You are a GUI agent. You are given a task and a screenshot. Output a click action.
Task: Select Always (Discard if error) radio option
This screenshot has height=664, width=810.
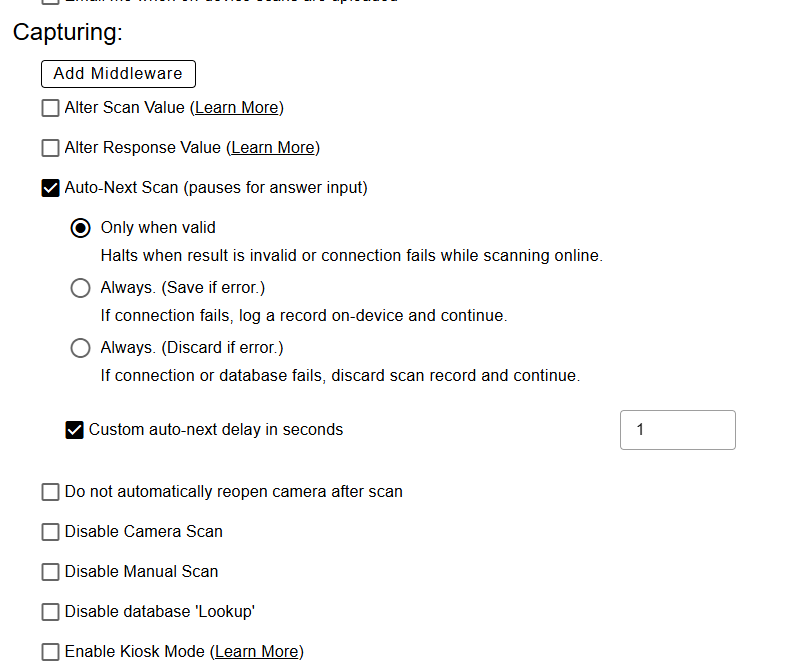coord(81,348)
